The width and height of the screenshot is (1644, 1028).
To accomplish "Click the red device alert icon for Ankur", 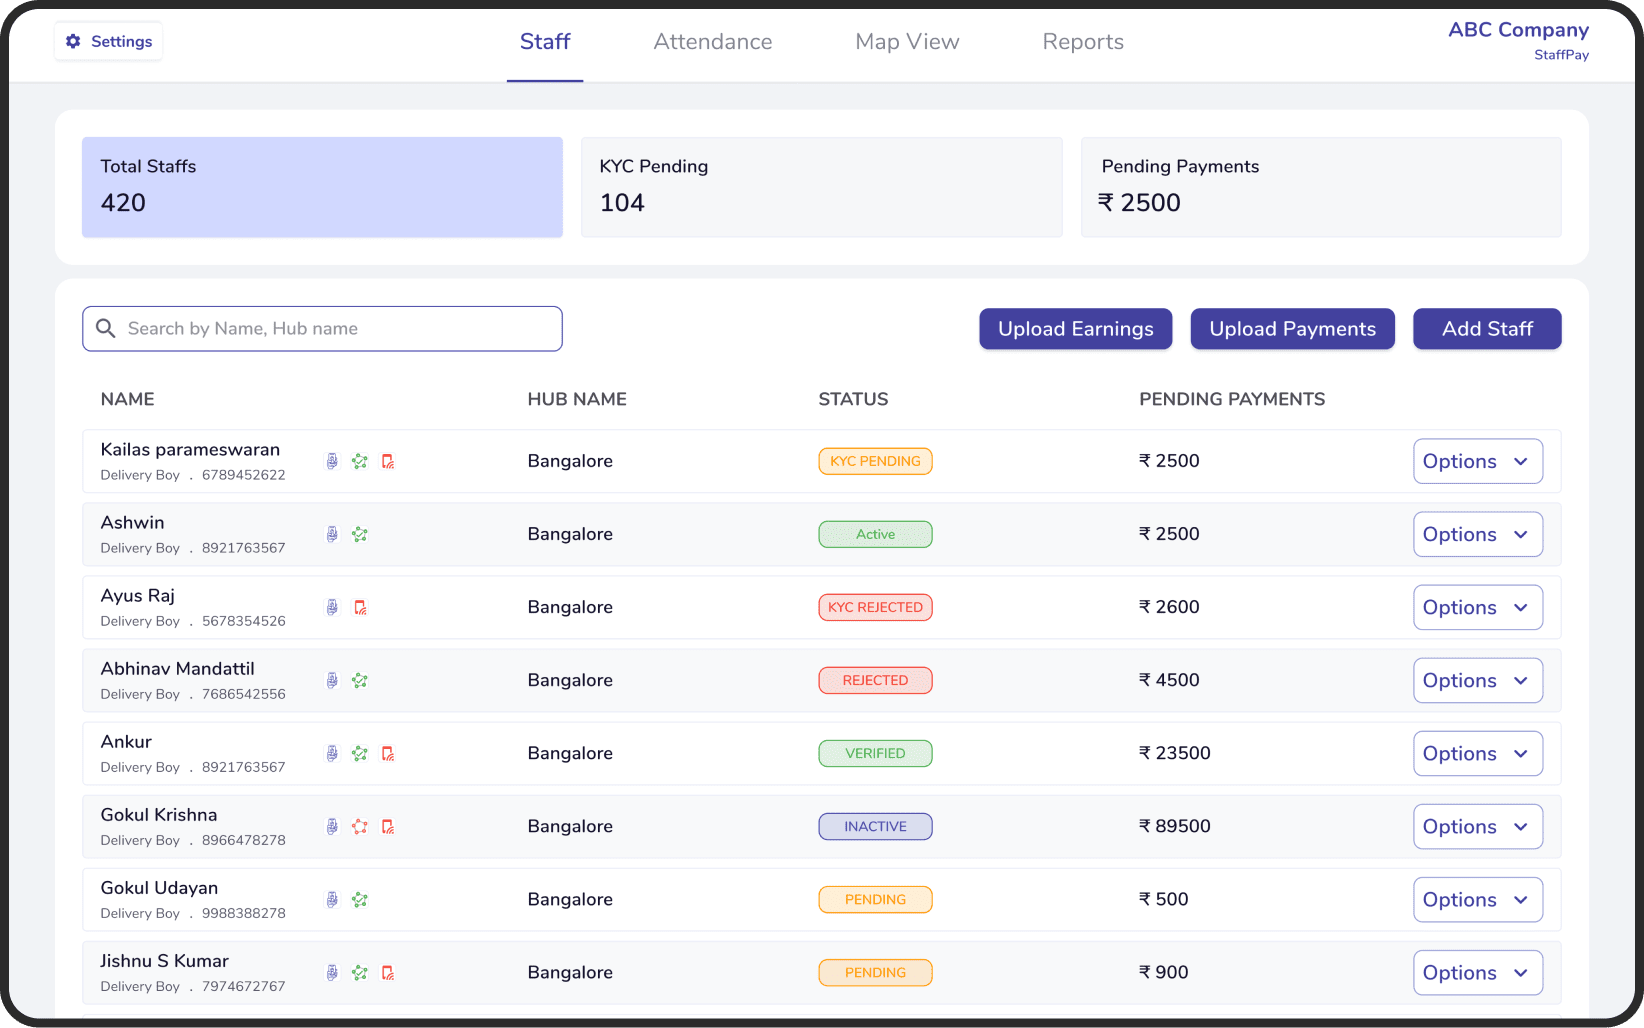I will tap(388, 753).
